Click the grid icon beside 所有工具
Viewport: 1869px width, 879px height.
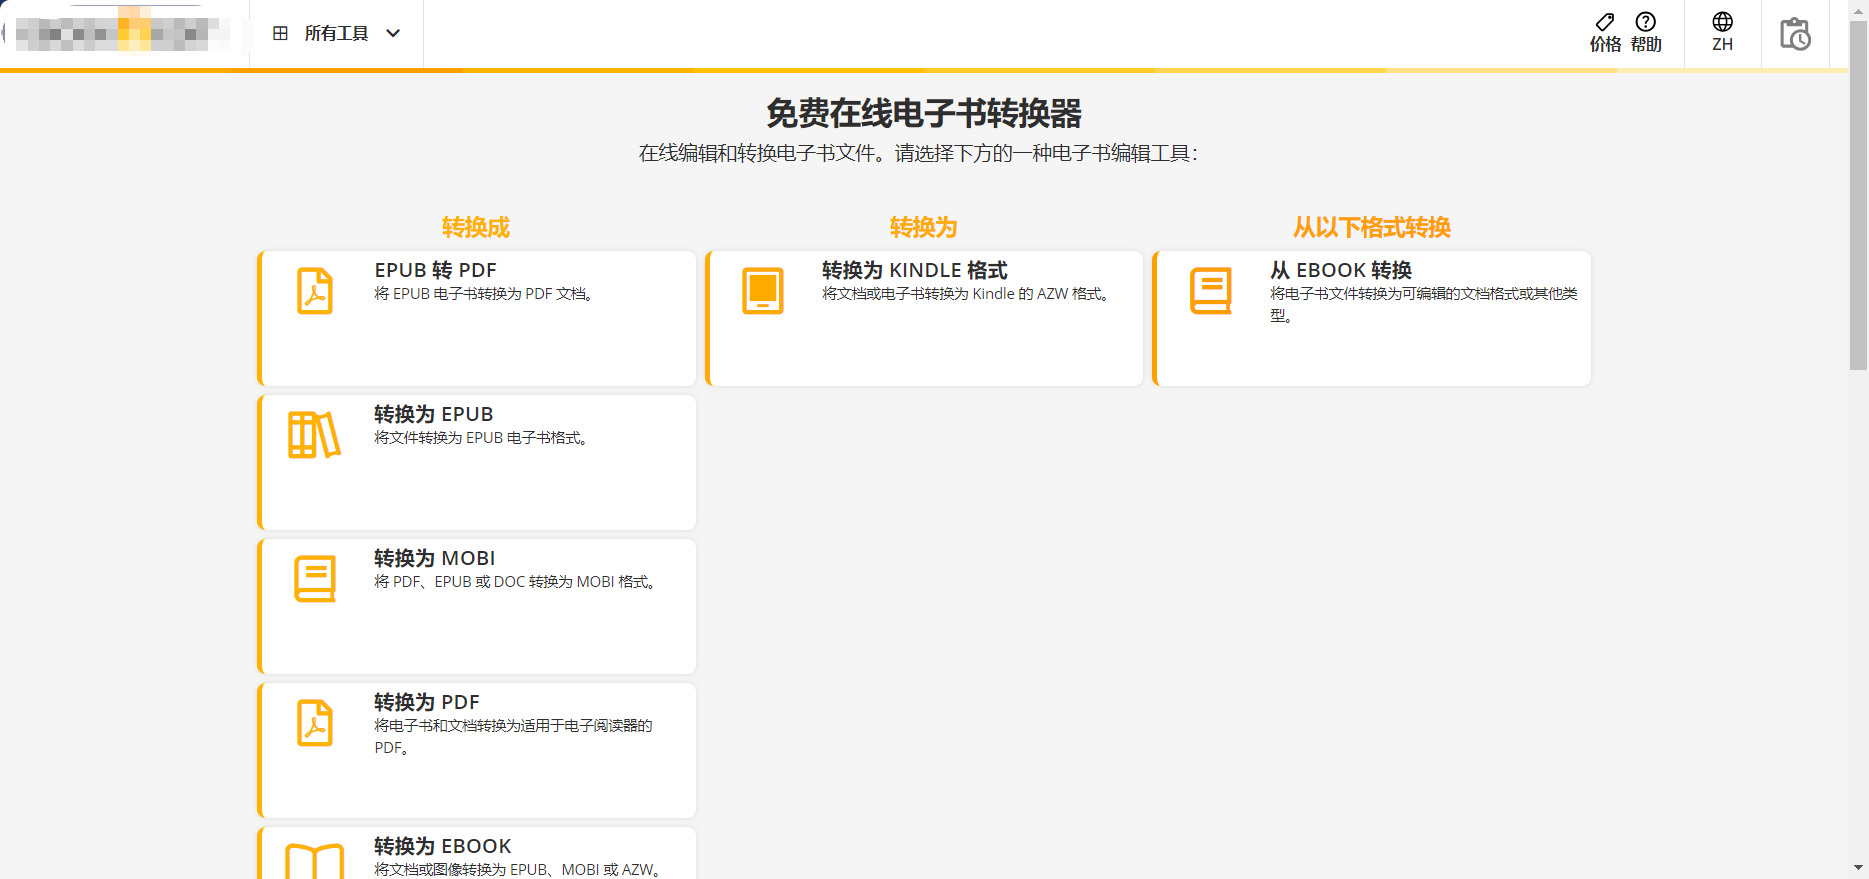[x=281, y=34]
